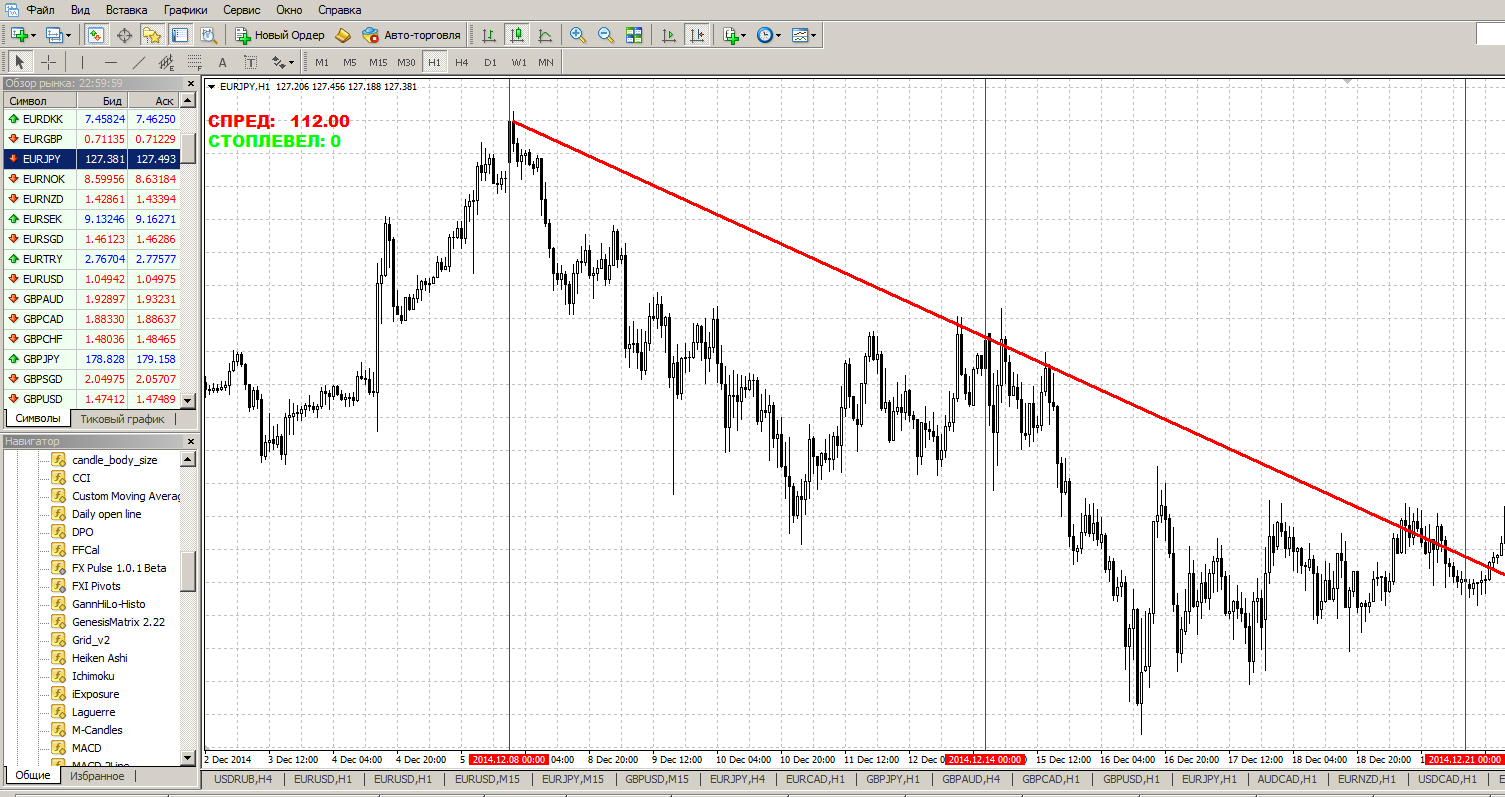1505x797 pixels.
Task: Toggle Chart Shift button
Action: coord(697,35)
